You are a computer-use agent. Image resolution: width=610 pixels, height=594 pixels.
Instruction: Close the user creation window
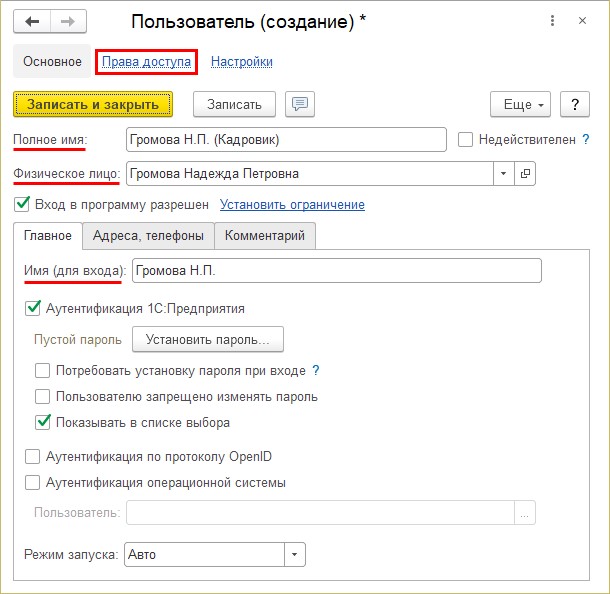click(582, 21)
